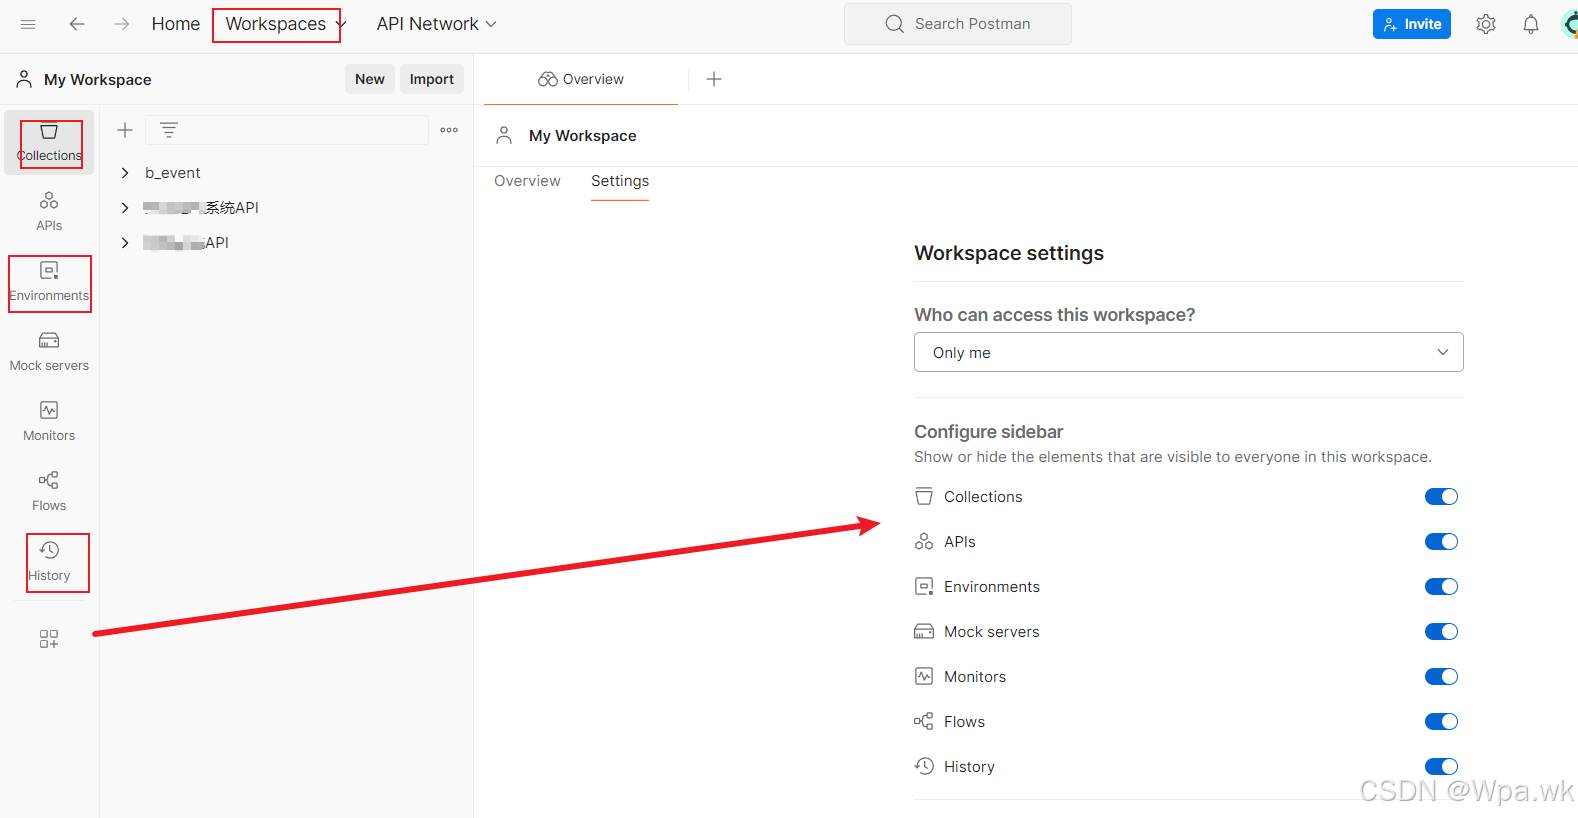Click the APIs icon in Configure sidebar list
Screen dimensions: 1578x818
coord(924,541)
